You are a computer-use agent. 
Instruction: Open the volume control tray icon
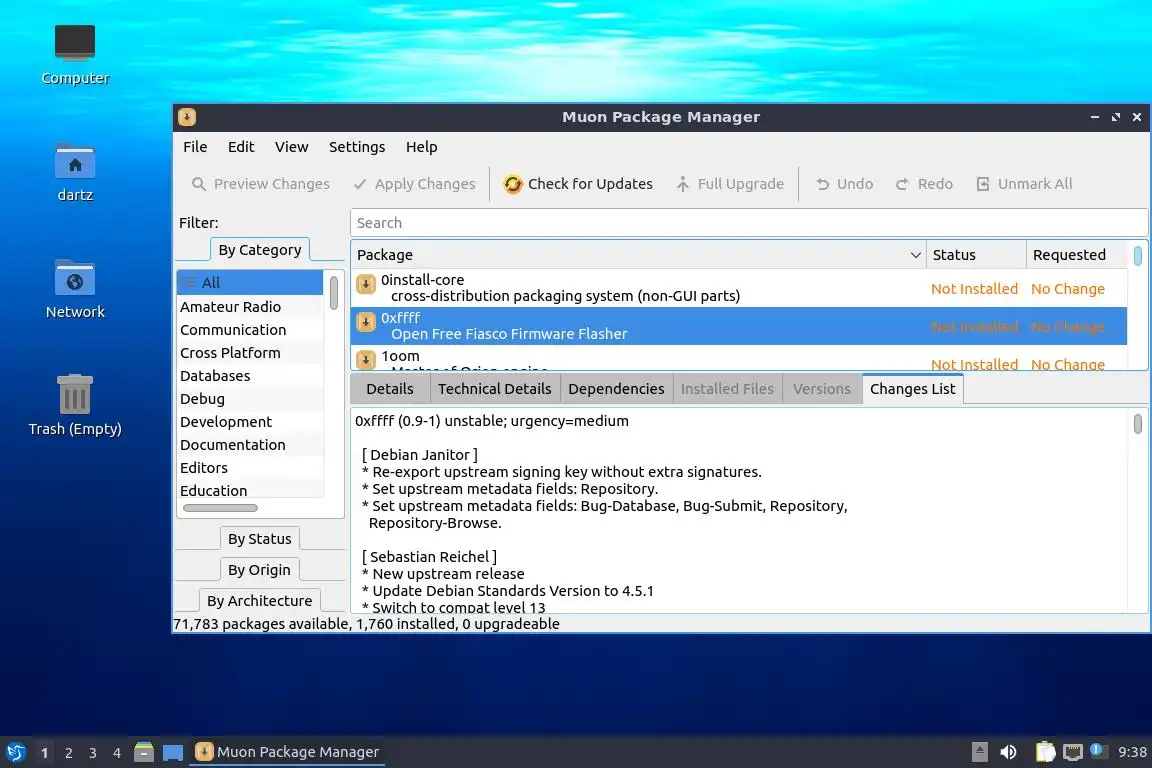(1008, 752)
